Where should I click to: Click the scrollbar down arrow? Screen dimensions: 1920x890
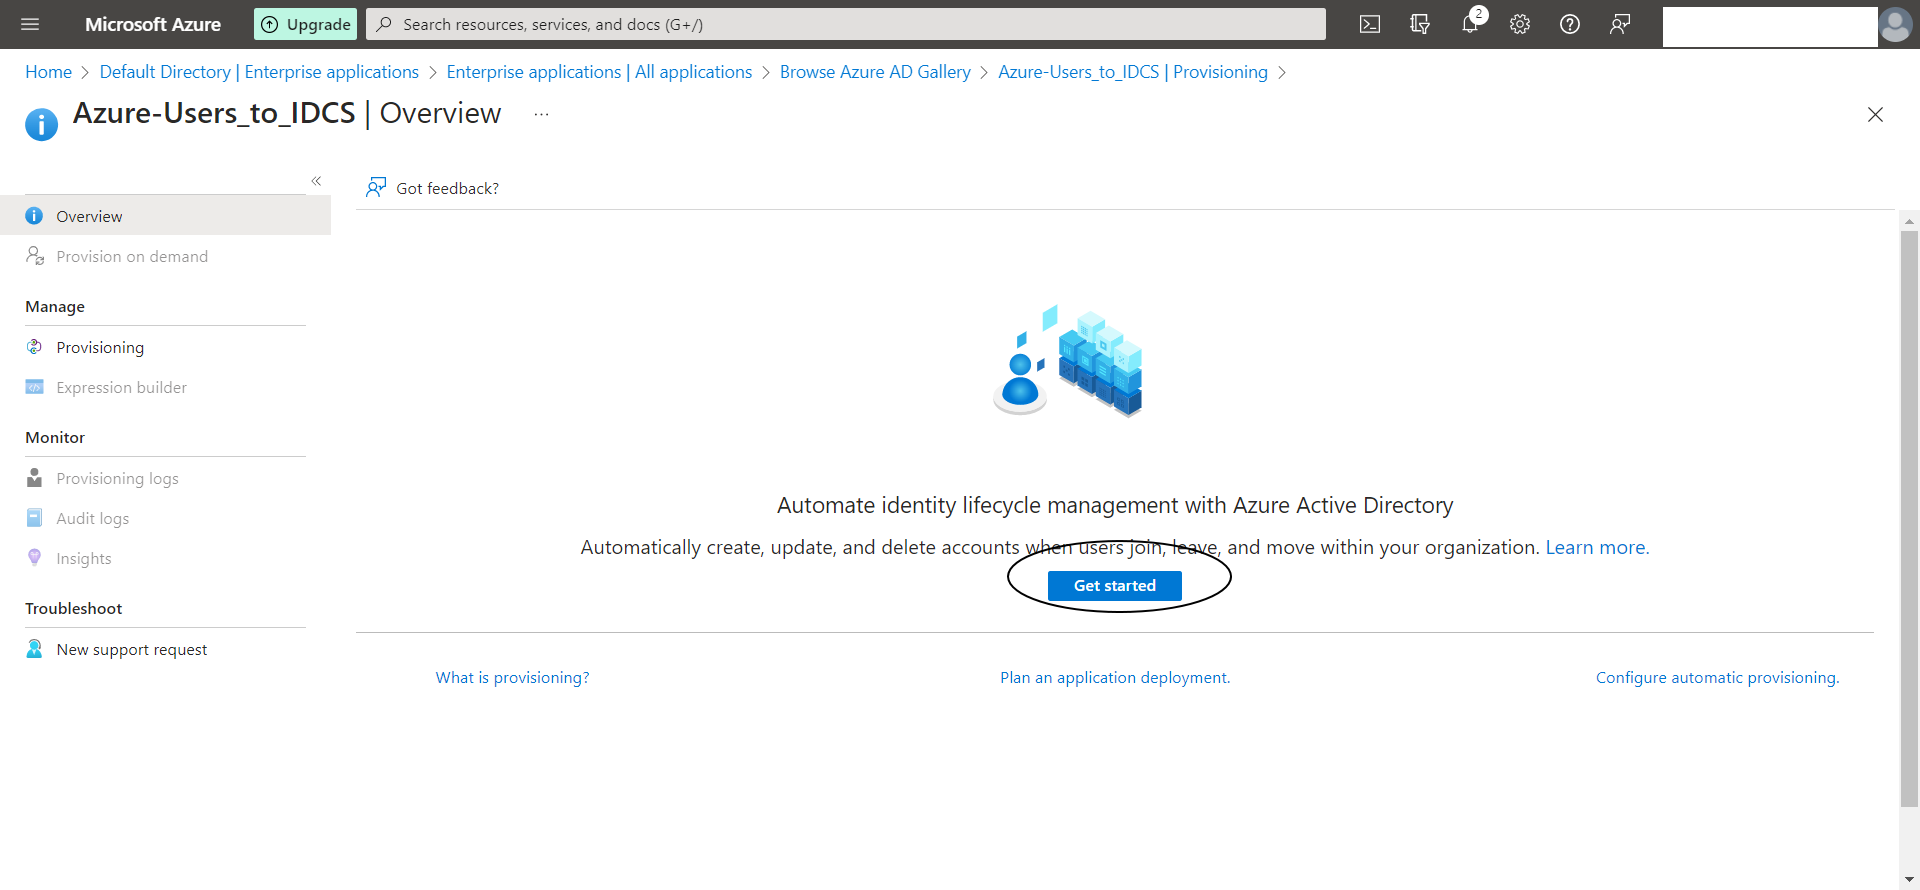click(1909, 880)
